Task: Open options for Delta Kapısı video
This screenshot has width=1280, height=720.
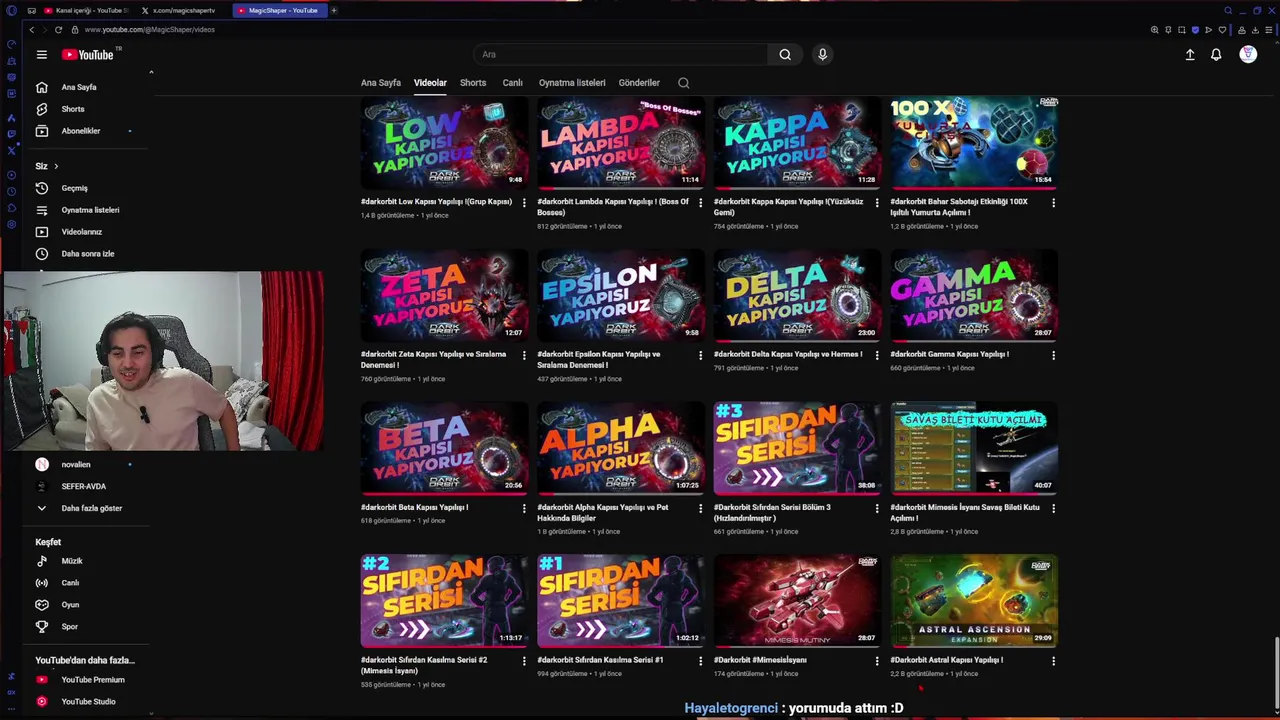Action: [x=877, y=355]
